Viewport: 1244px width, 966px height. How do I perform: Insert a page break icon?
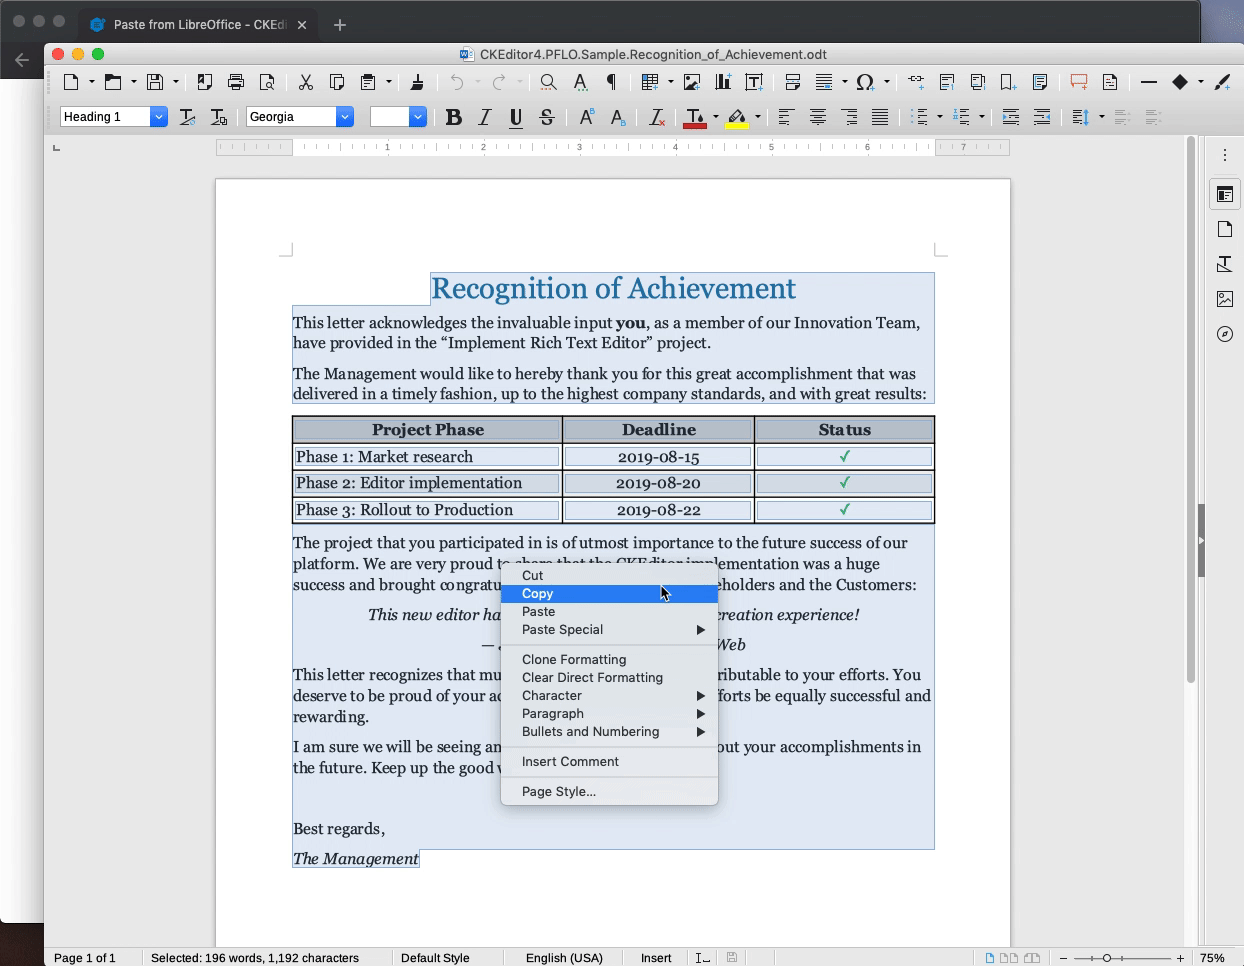(793, 82)
